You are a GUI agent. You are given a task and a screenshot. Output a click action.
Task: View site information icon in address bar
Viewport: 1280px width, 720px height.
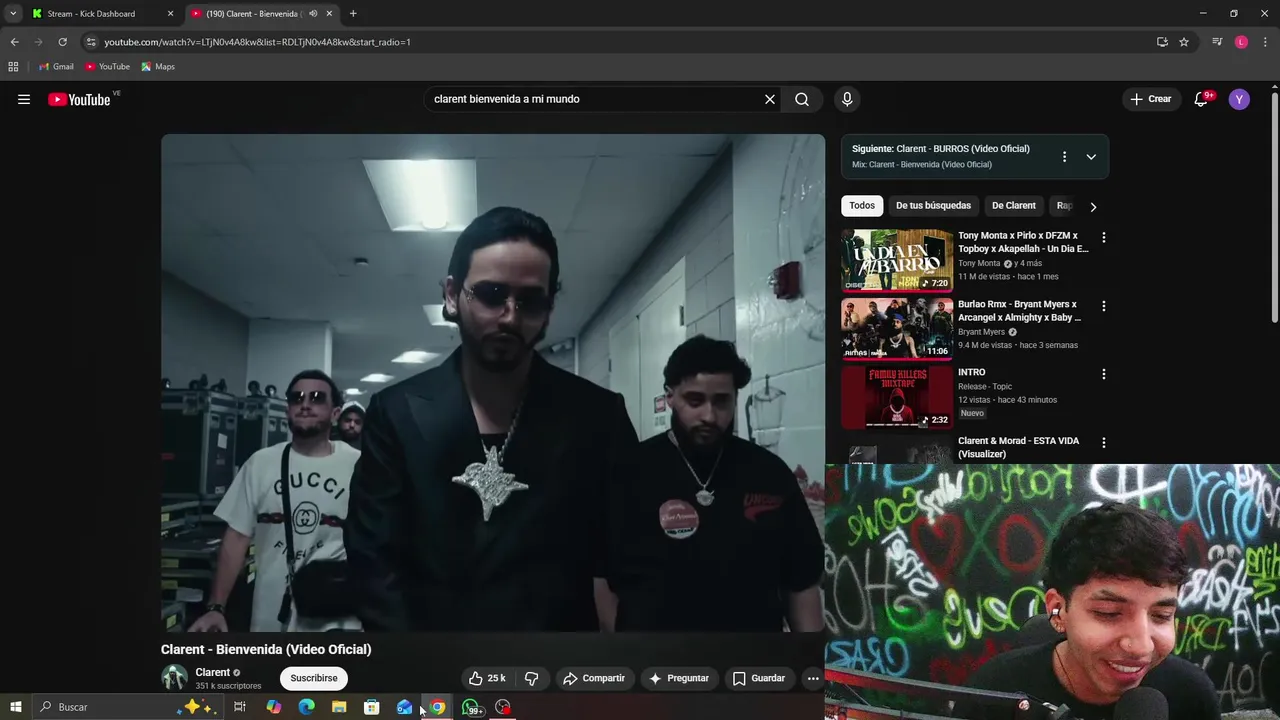91,42
